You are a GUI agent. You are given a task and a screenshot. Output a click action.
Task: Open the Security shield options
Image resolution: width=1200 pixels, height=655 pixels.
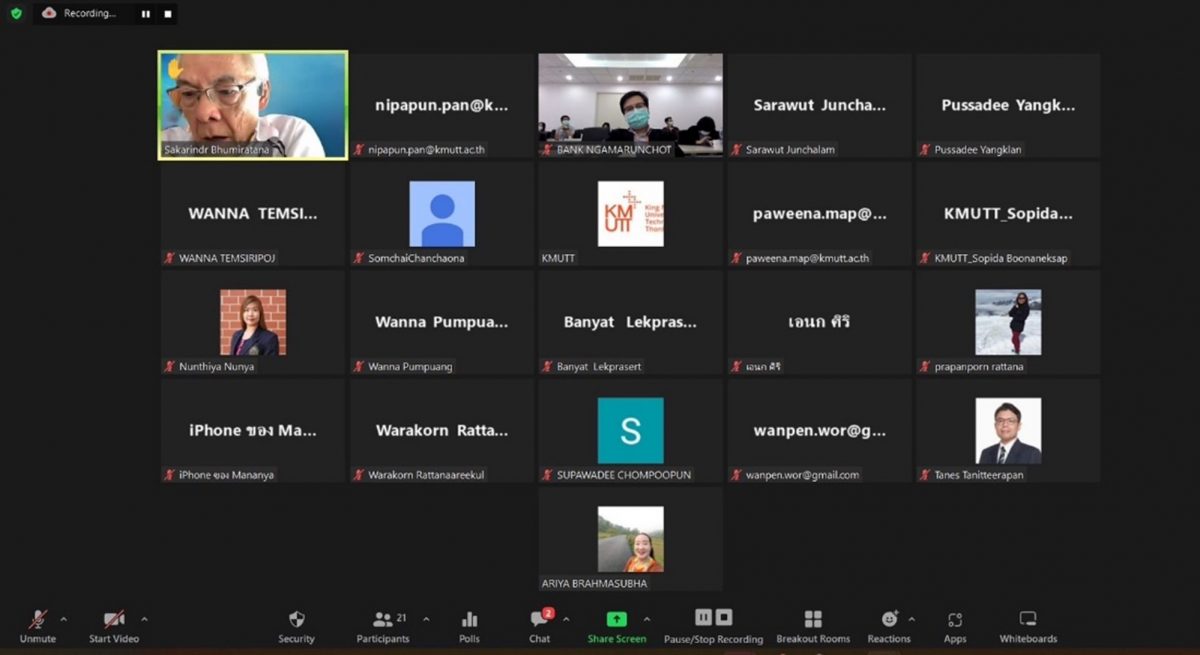pyautogui.click(x=296, y=626)
